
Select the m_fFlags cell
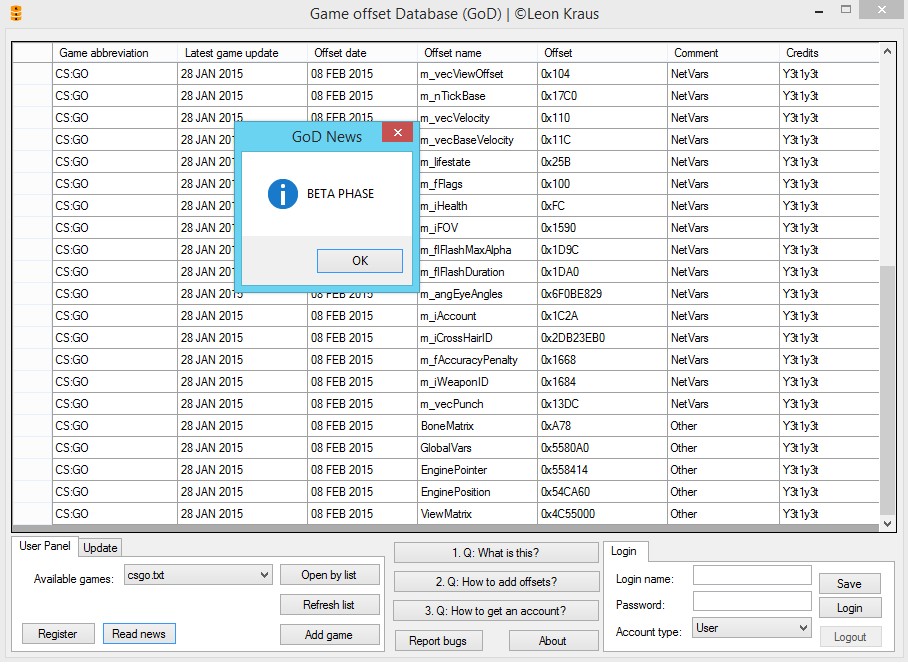477,184
